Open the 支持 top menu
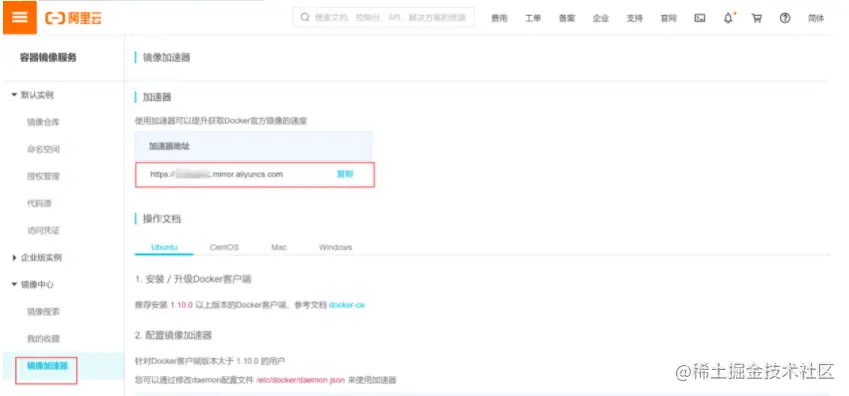849x396 pixels. point(634,18)
